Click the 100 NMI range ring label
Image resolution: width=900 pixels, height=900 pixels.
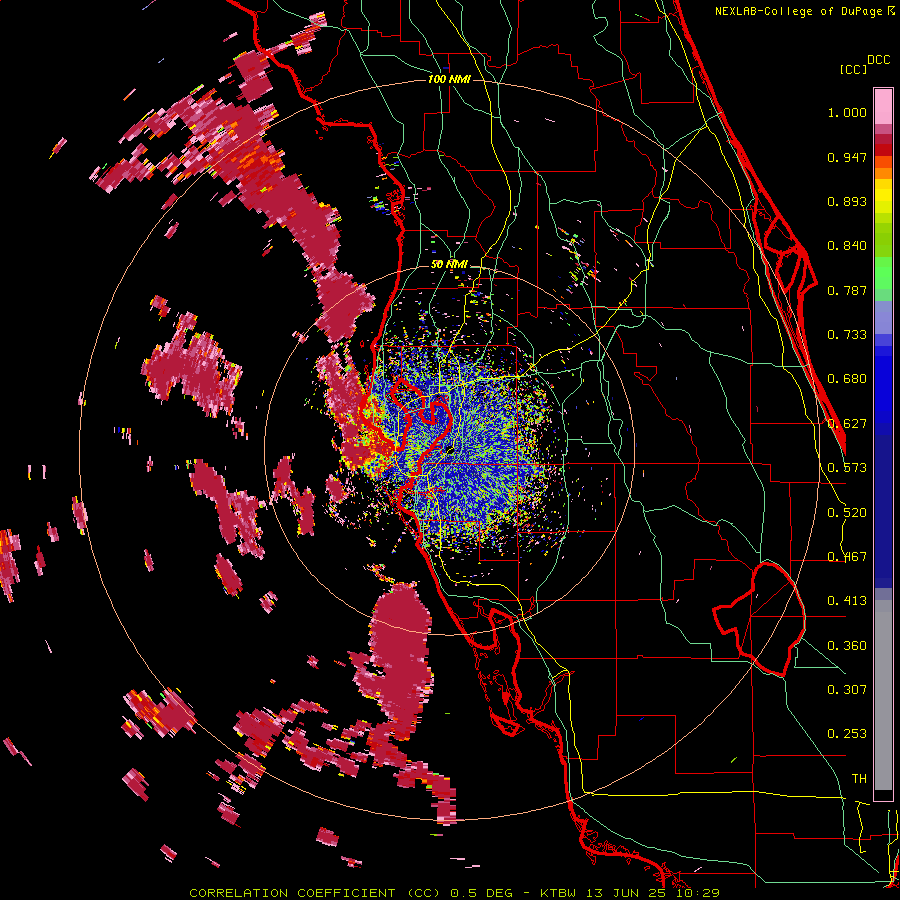[x=449, y=79]
